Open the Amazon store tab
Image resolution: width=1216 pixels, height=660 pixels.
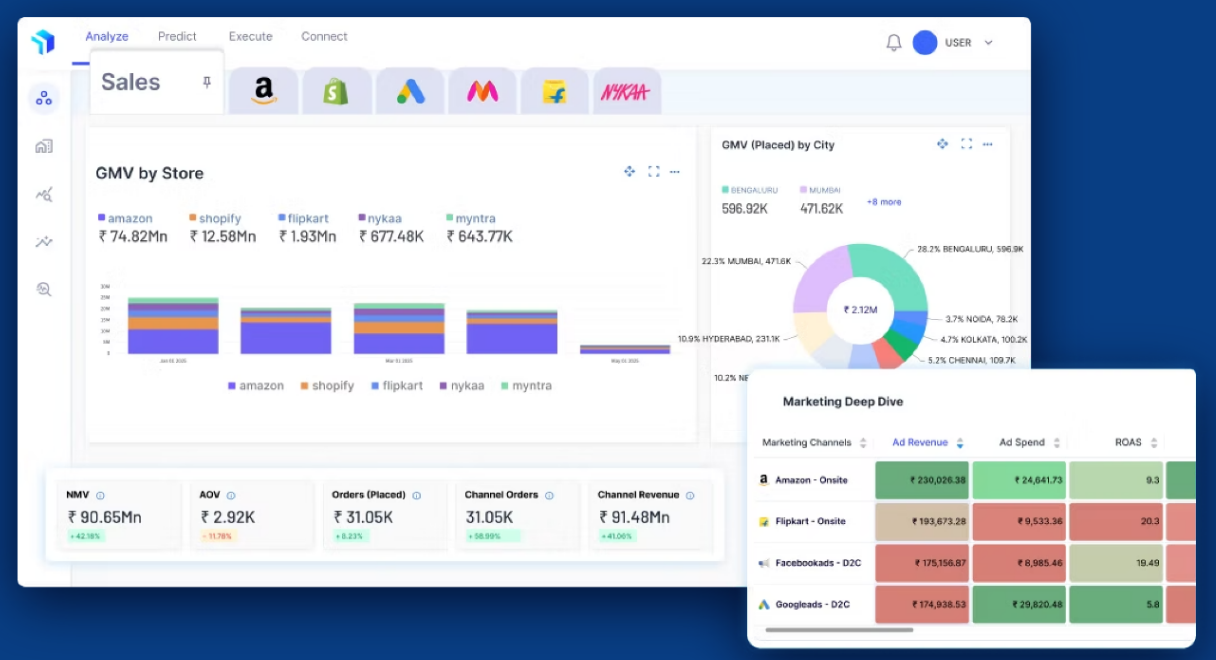(x=263, y=92)
